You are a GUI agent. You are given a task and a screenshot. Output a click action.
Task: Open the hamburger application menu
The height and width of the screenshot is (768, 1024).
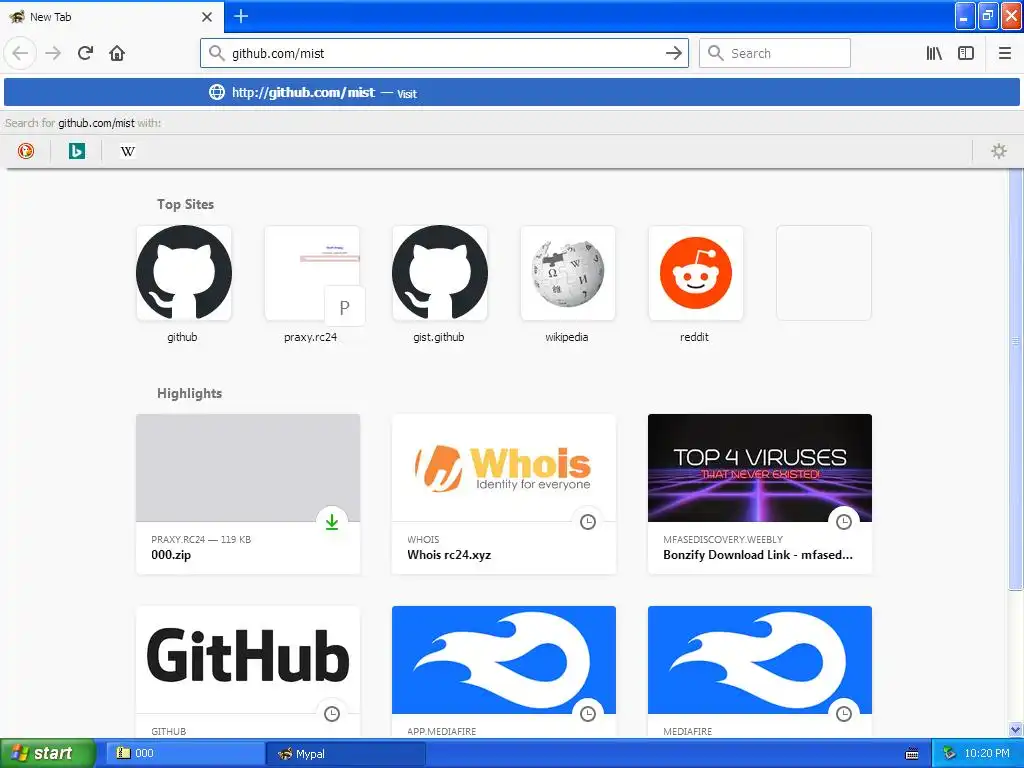click(x=1004, y=53)
